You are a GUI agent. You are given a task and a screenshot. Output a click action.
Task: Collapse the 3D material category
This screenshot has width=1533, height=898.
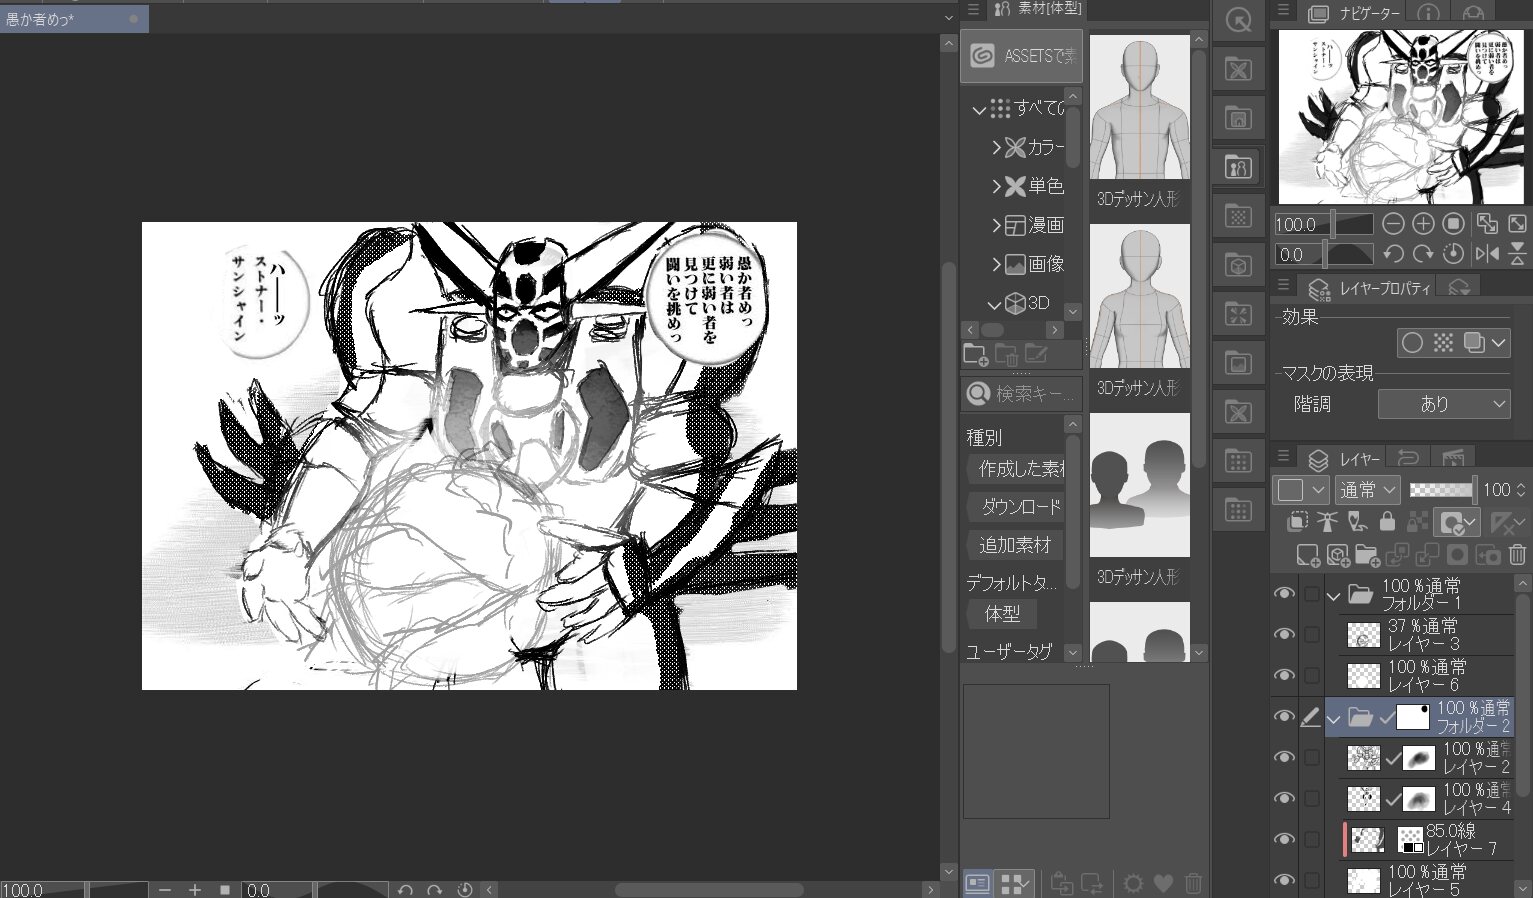[x=994, y=303]
